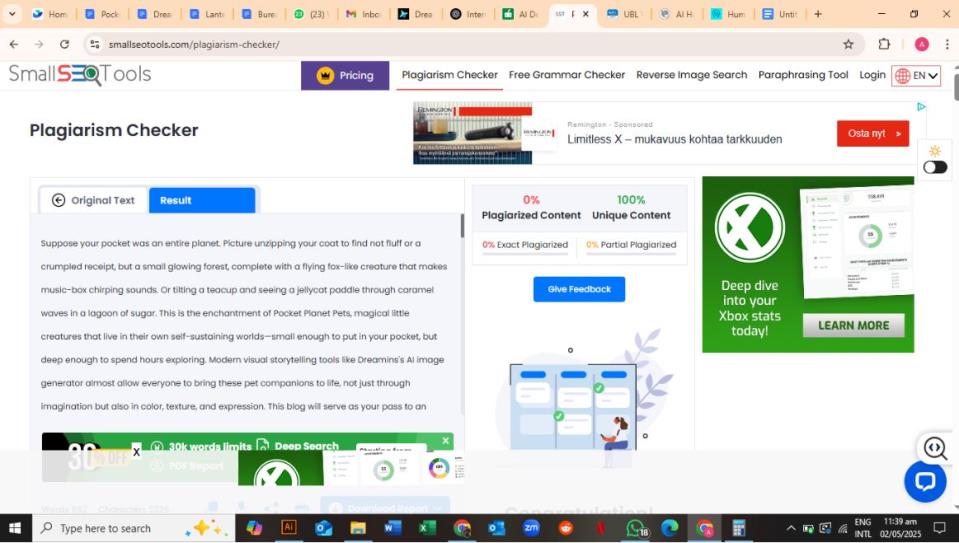Go forward in browser history
This screenshot has width=959, height=543.
(x=39, y=44)
